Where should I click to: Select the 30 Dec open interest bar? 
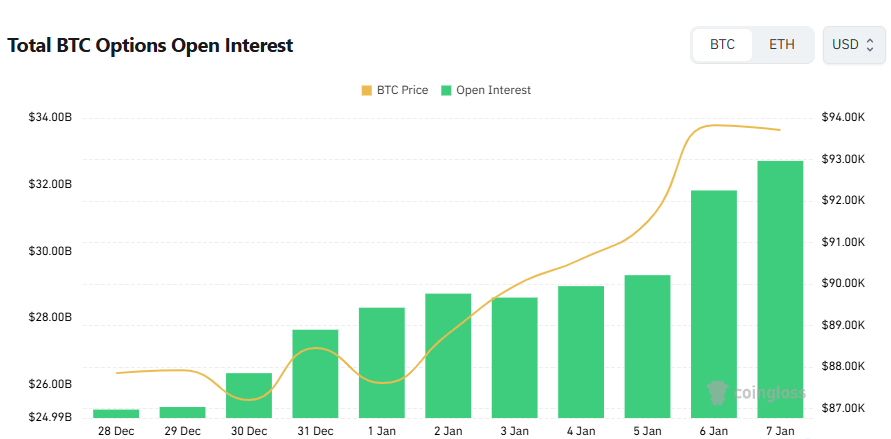pyautogui.click(x=249, y=395)
